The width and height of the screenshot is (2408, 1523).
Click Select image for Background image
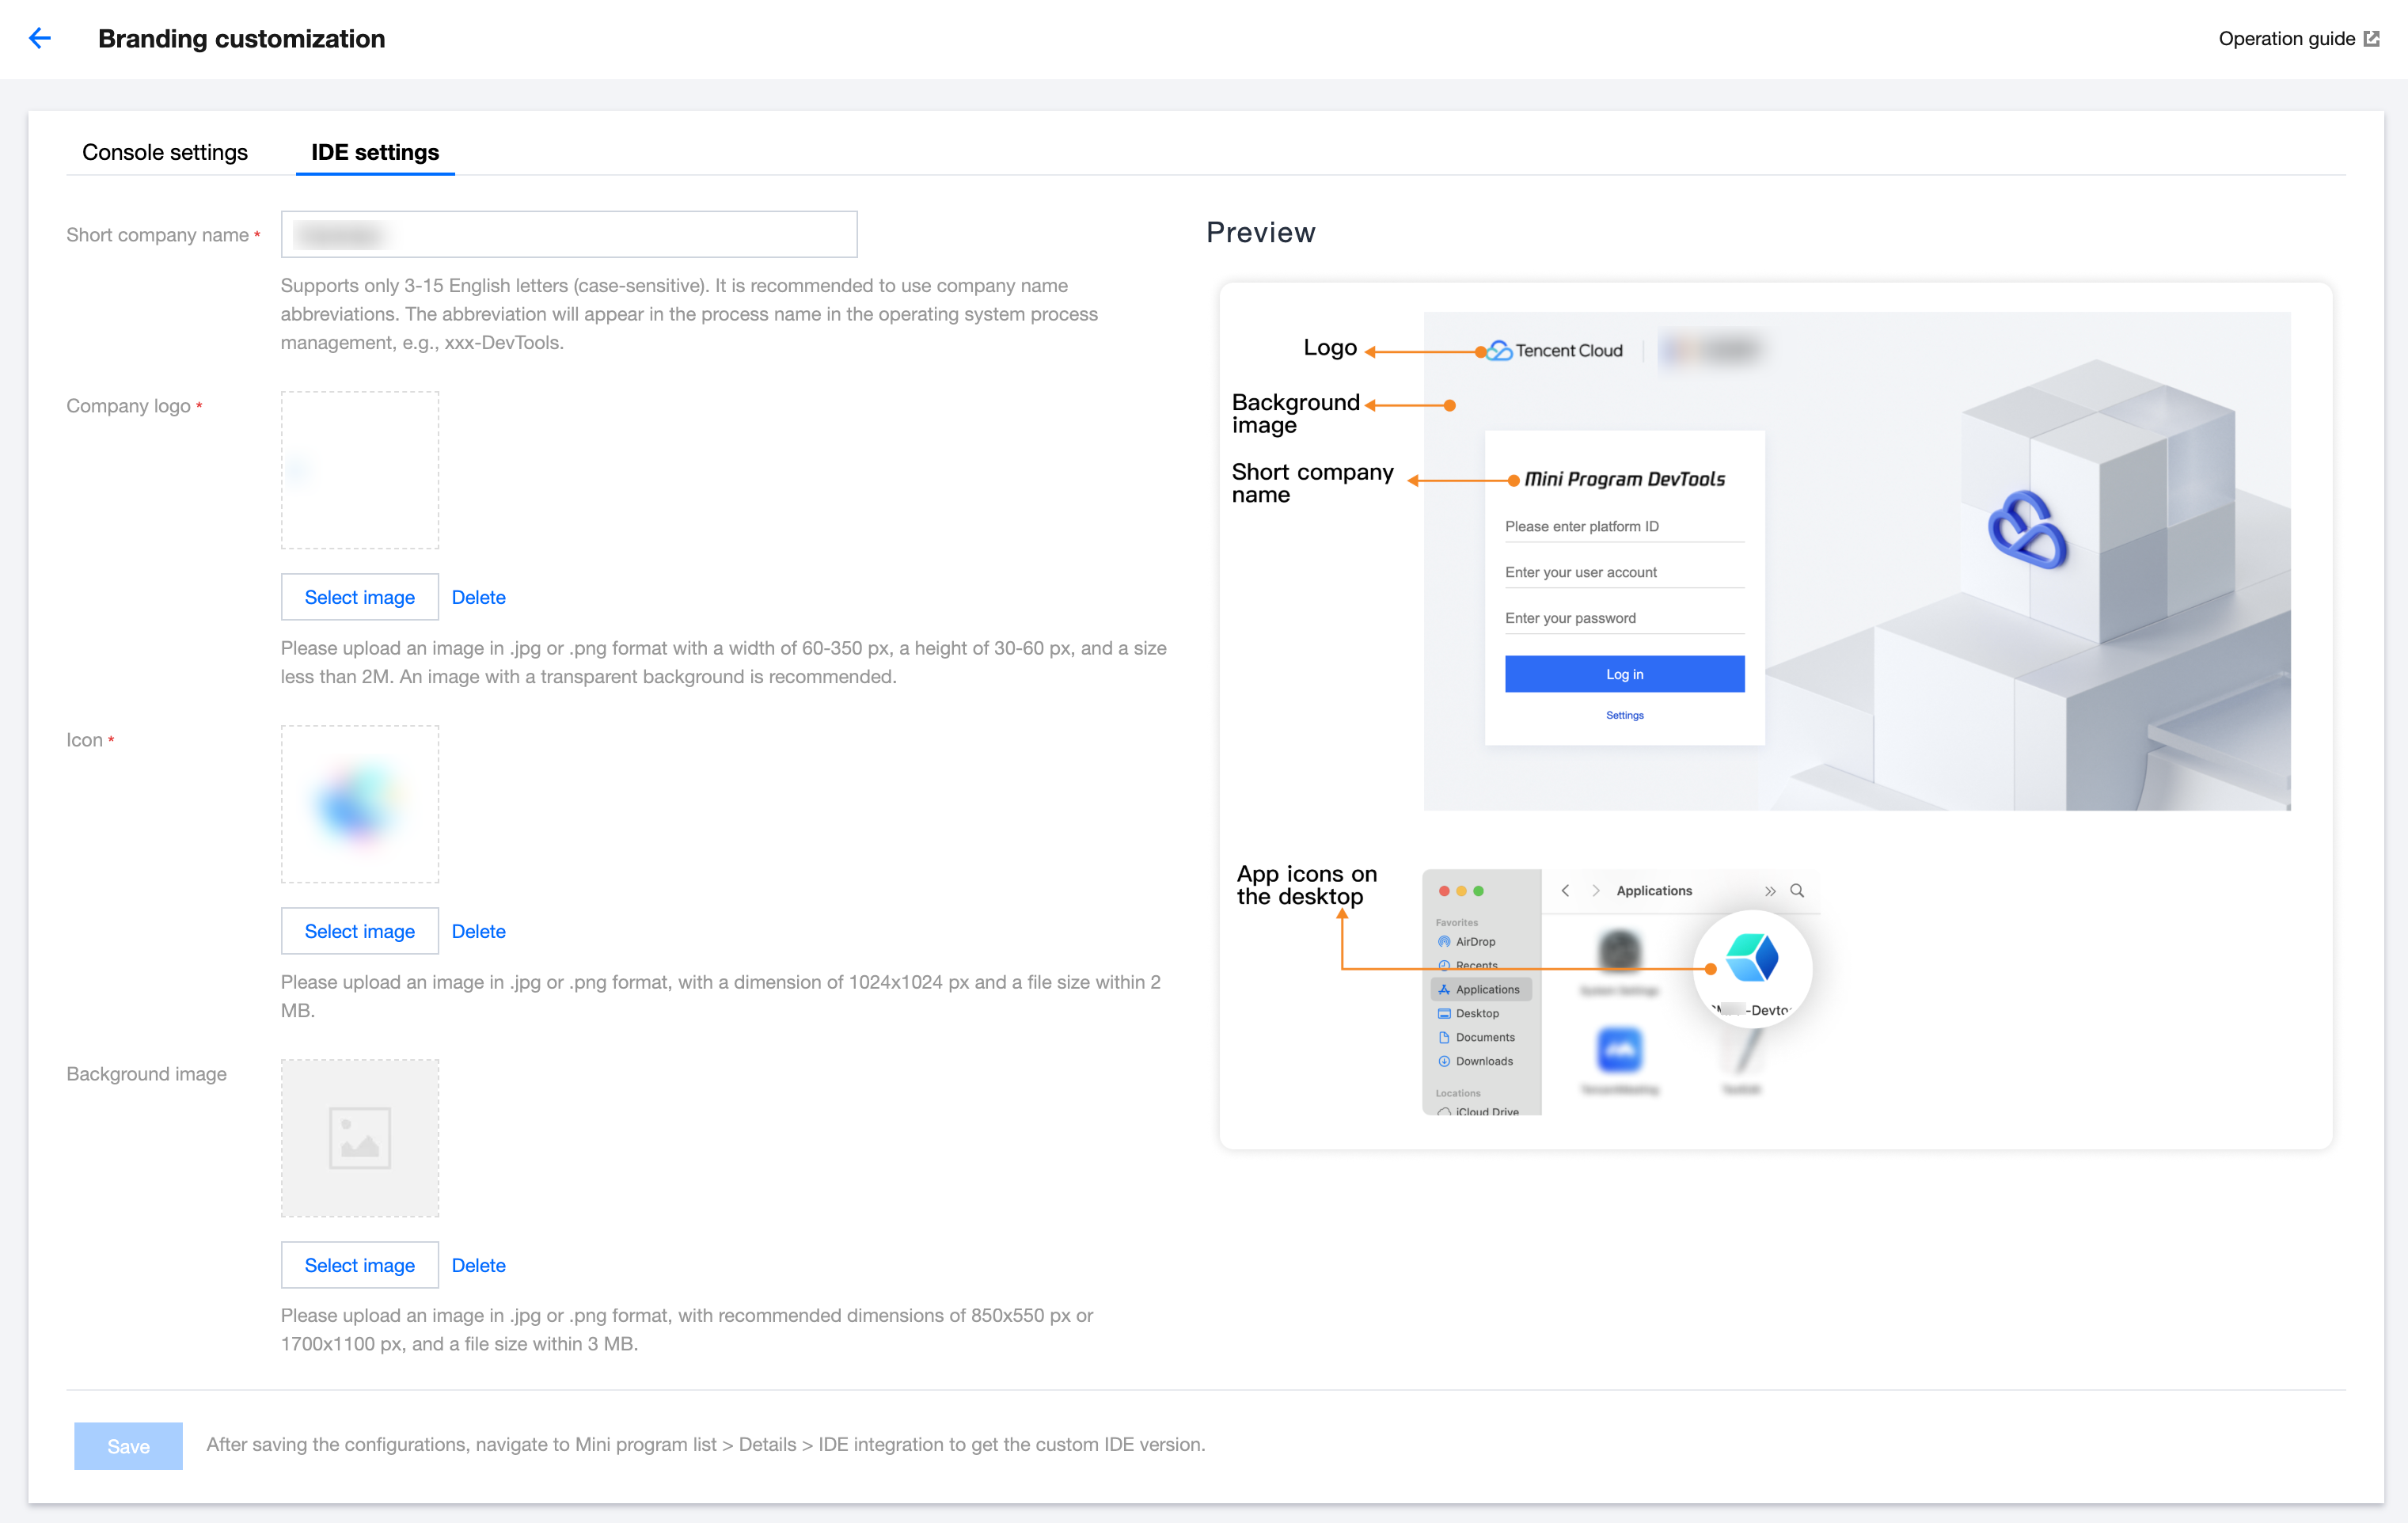[x=359, y=1265]
